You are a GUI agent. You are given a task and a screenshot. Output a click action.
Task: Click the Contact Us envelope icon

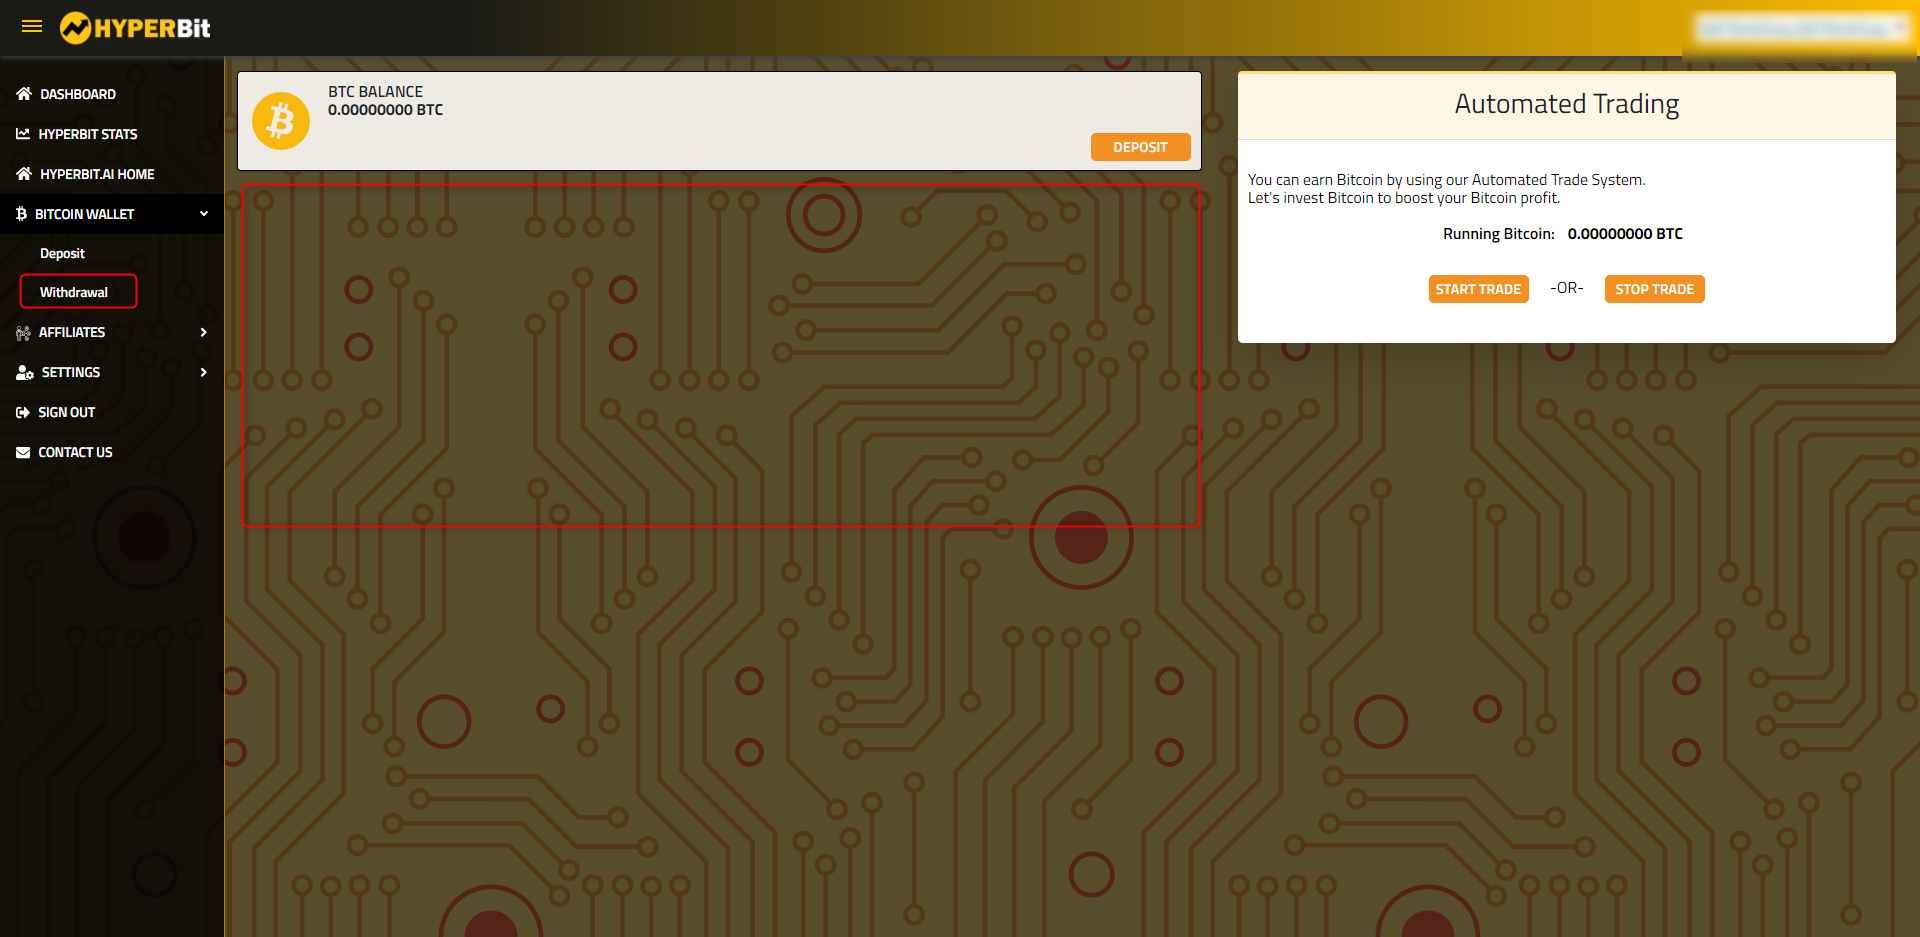[x=23, y=453]
